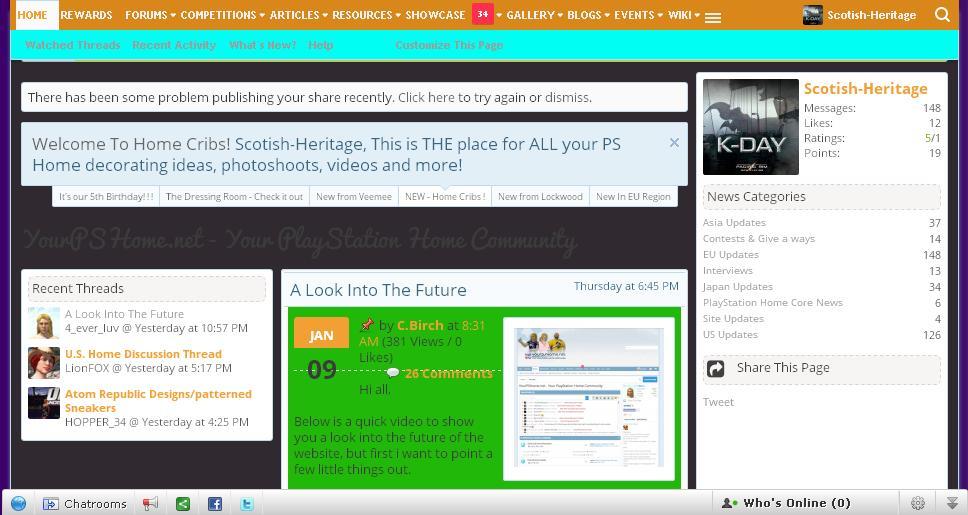Image resolution: width=968 pixels, height=515 pixels.
Task: Open the Site Updates news category
Action: (733, 319)
